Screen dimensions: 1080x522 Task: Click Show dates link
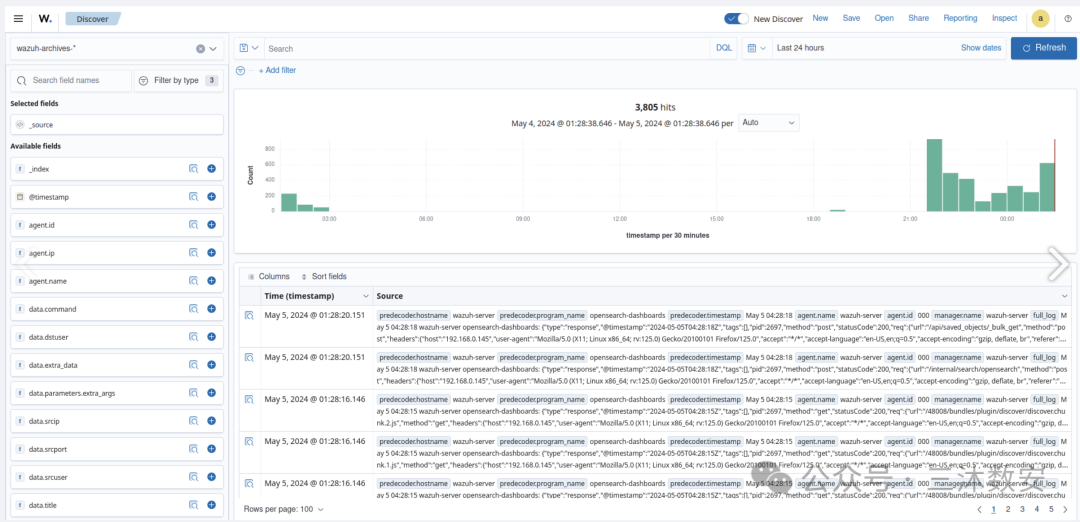981,48
